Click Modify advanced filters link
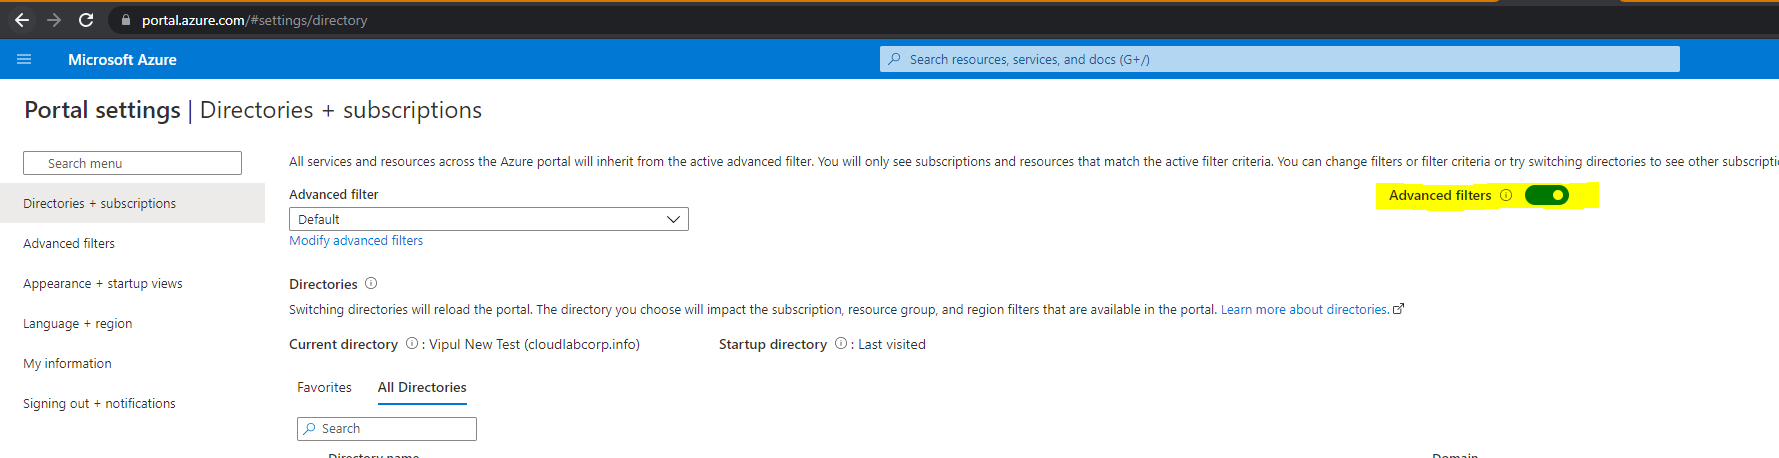Image resolution: width=1779 pixels, height=458 pixels. click(356, 240)
